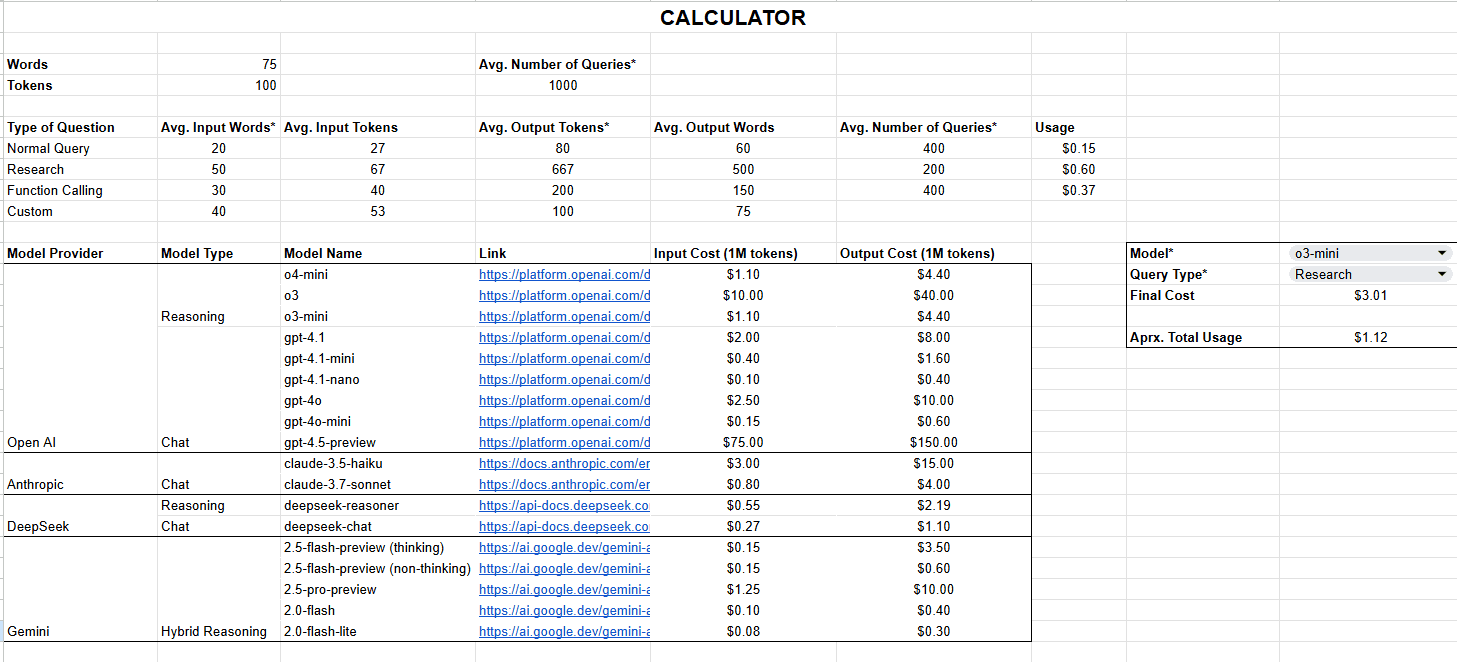Screen dimensions: 1457x662
Task: Select the $0.30 output cost cell
Action: (934, 631)
